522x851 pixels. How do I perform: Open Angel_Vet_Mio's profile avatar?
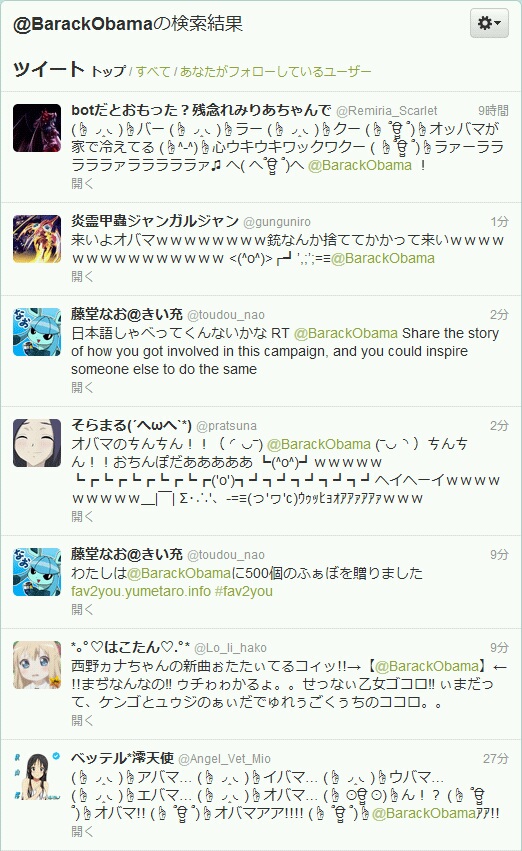pos(37,776)
